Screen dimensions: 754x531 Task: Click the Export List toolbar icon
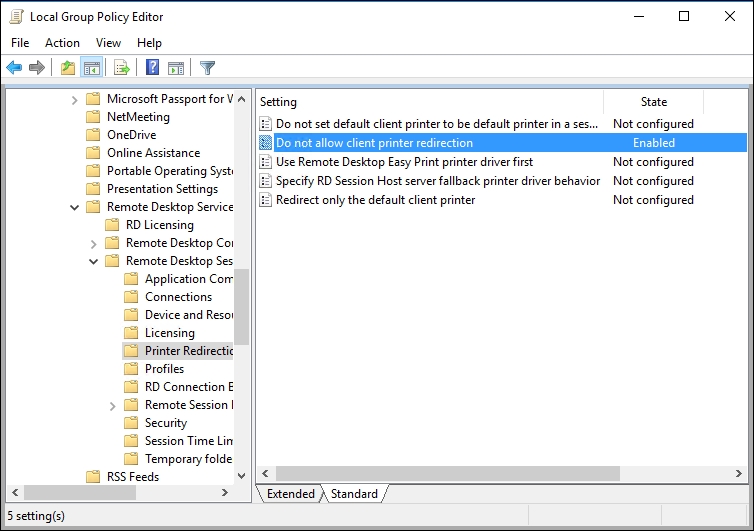pos(122,68)
